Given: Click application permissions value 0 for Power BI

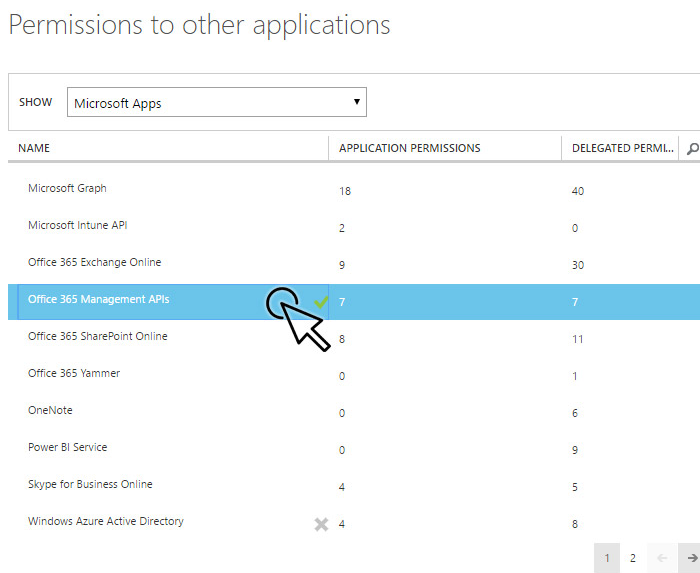Looking at the screenshot, I should (342, 451).
